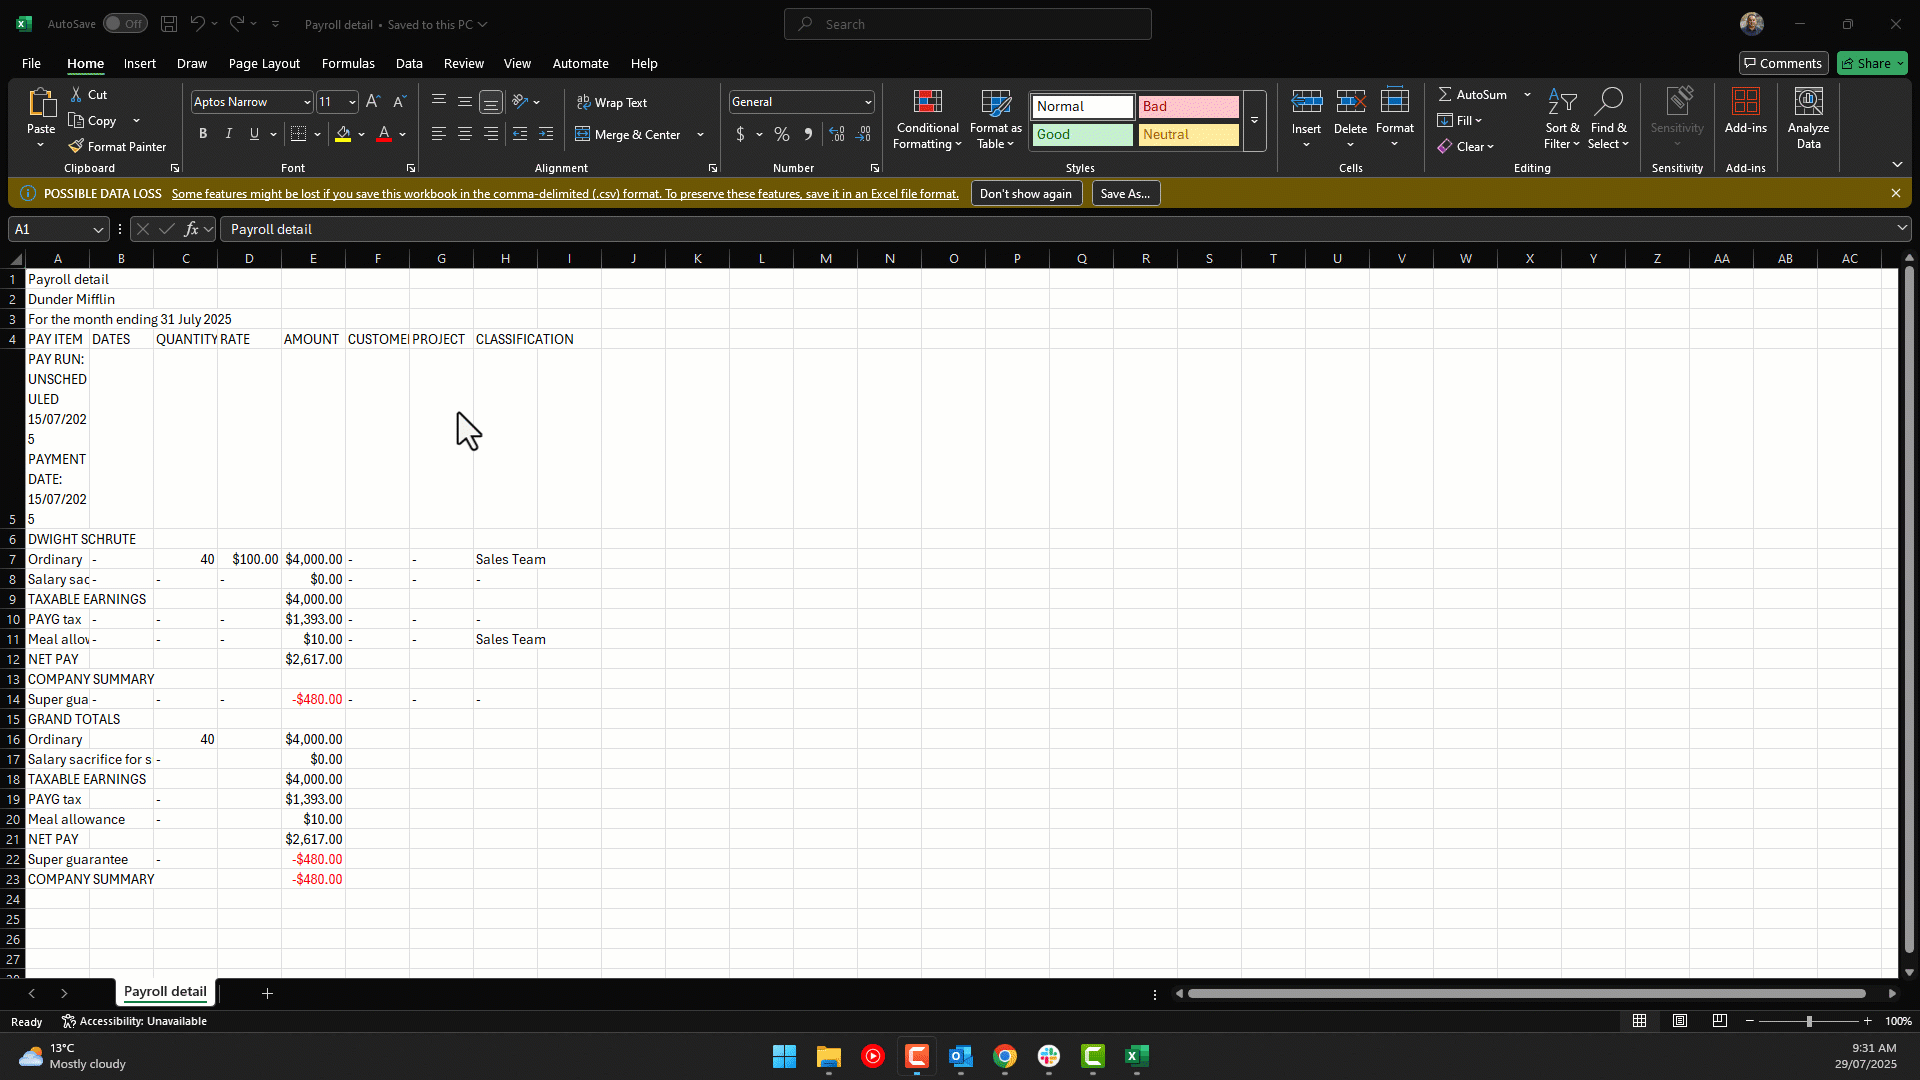Toggle bottom vertical alignment
1920x1080 pixels.
pyautogui.click(x=491, y=102)
